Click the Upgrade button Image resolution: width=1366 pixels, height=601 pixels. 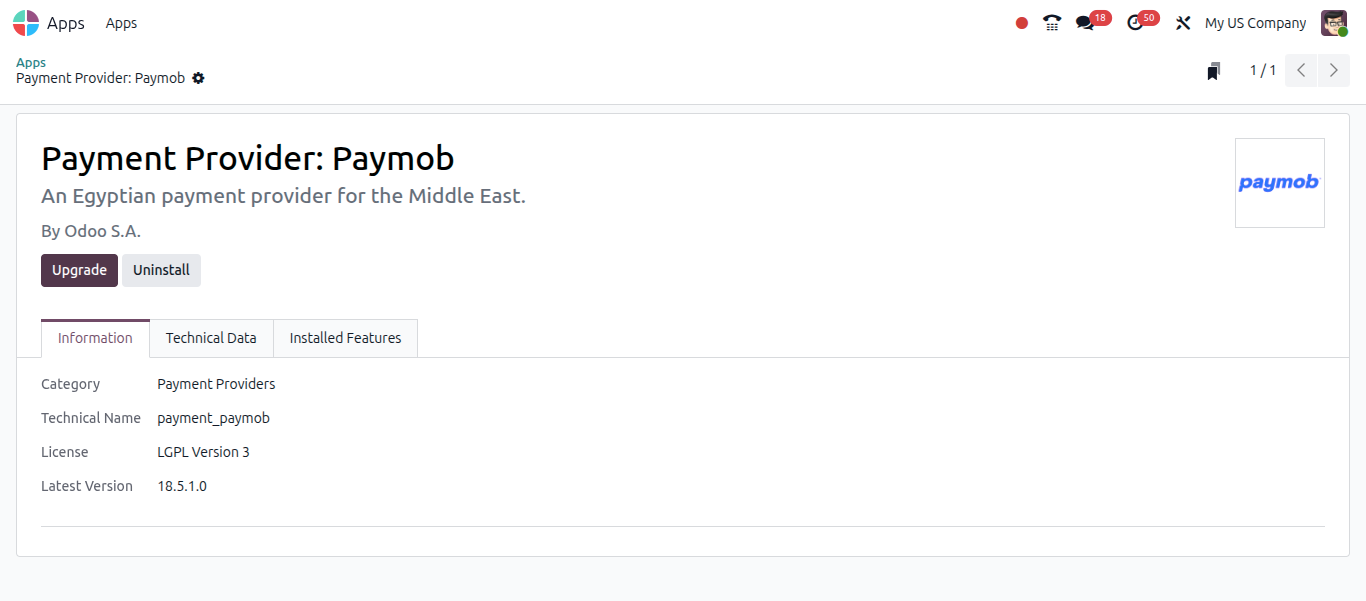pyautogui.click(x=79, y=270)
